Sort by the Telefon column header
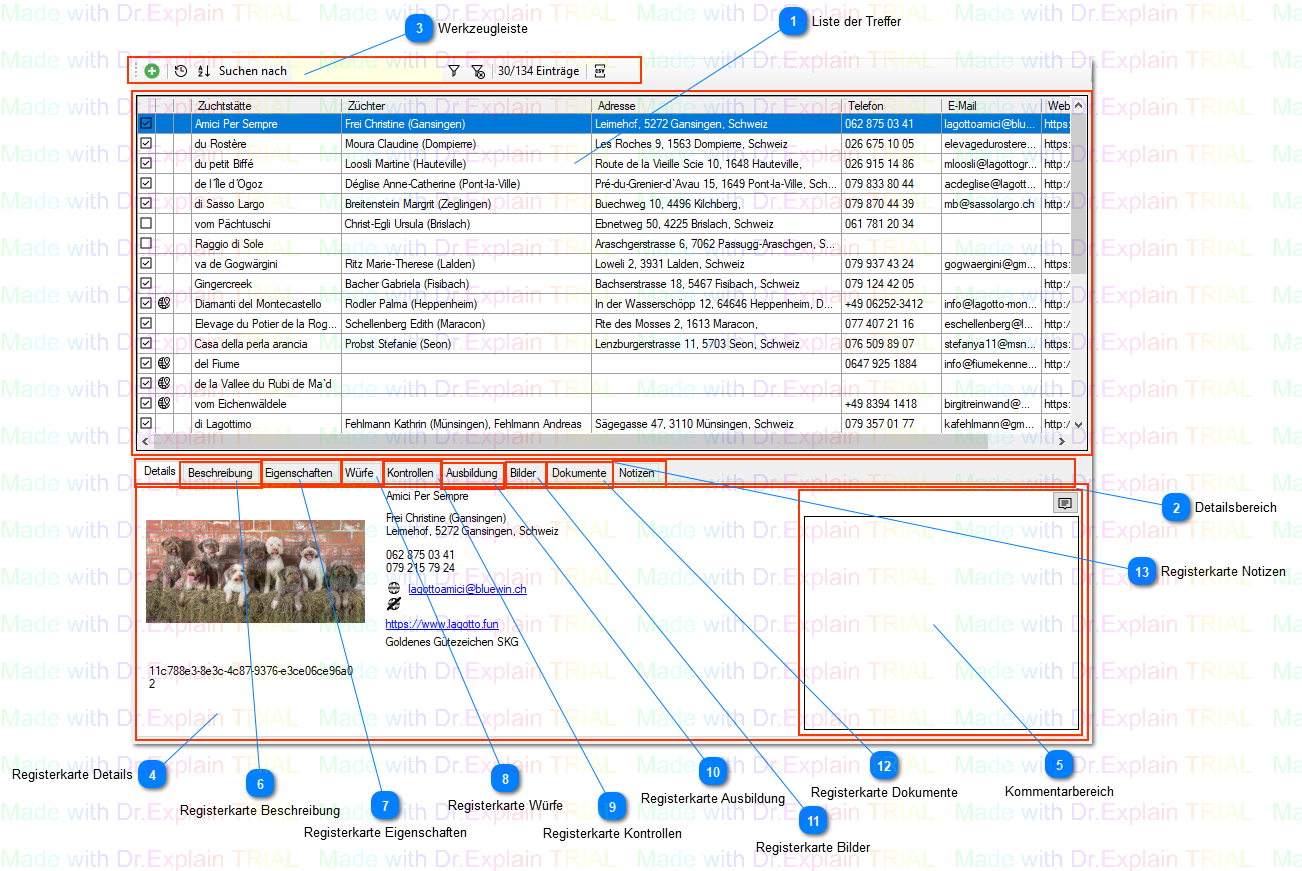Image resolution: width=1302 pixels, height=871 pixels. [892, 105]
